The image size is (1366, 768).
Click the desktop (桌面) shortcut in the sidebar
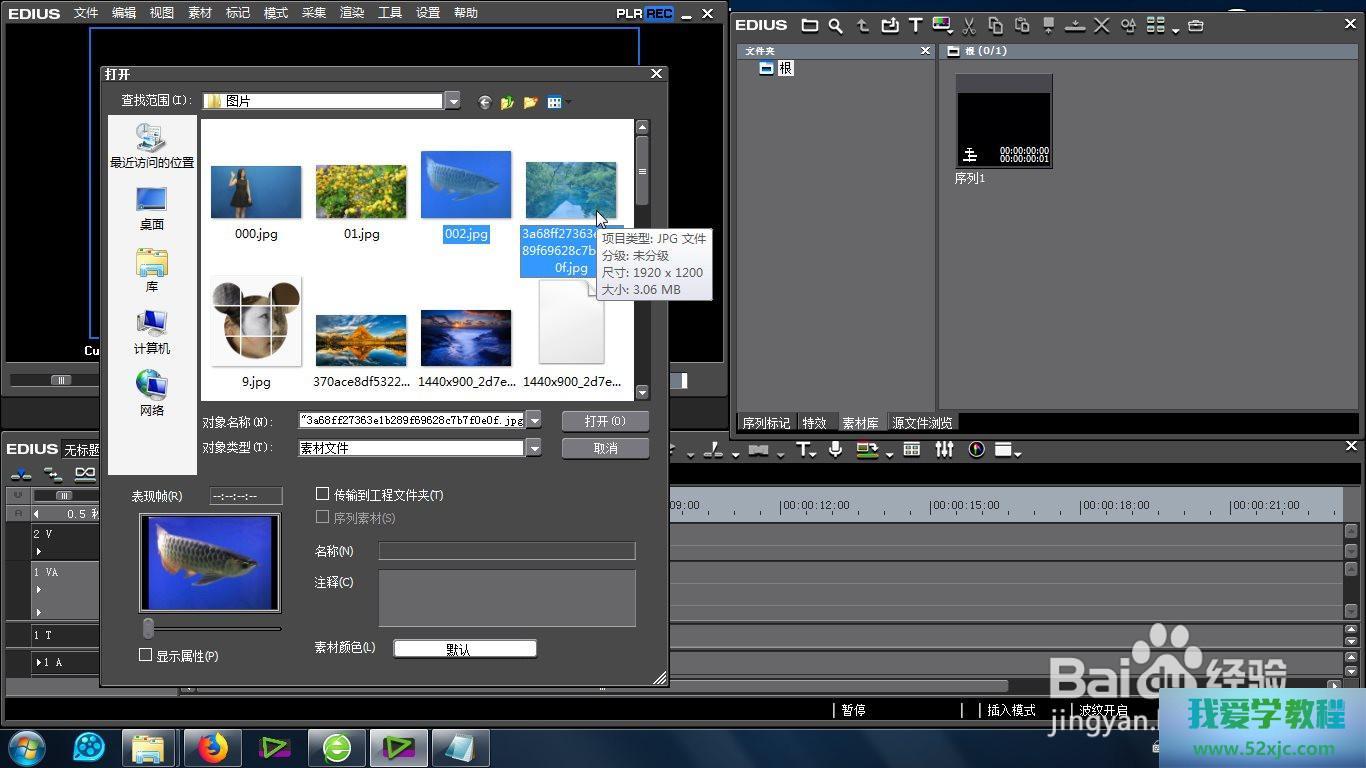point(151,208)
